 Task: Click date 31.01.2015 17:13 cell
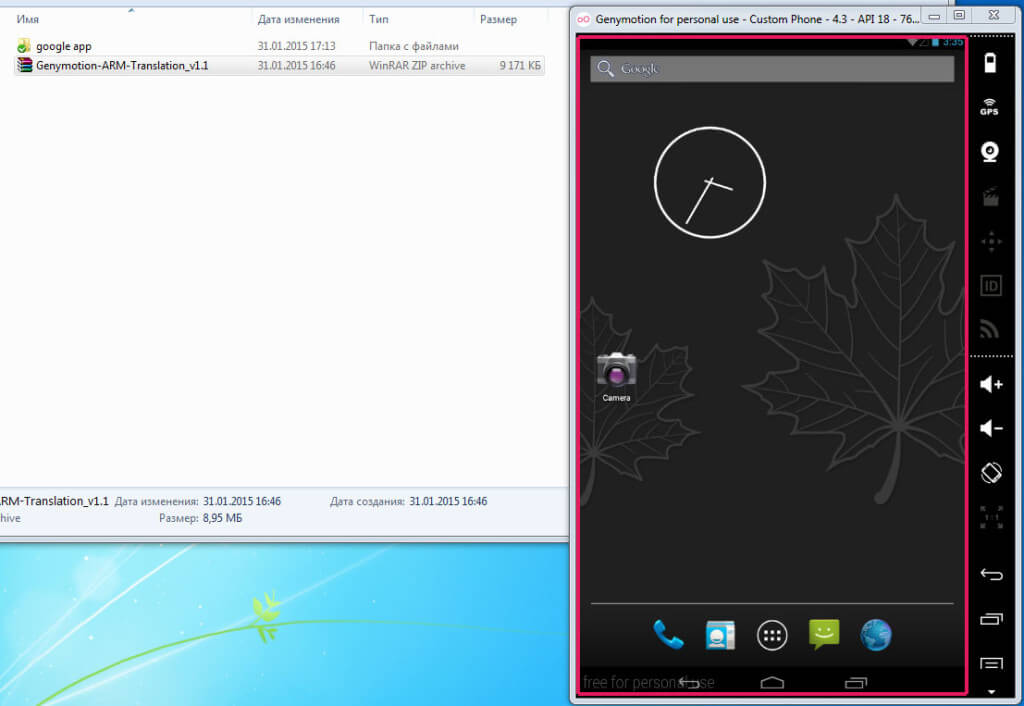296,46
